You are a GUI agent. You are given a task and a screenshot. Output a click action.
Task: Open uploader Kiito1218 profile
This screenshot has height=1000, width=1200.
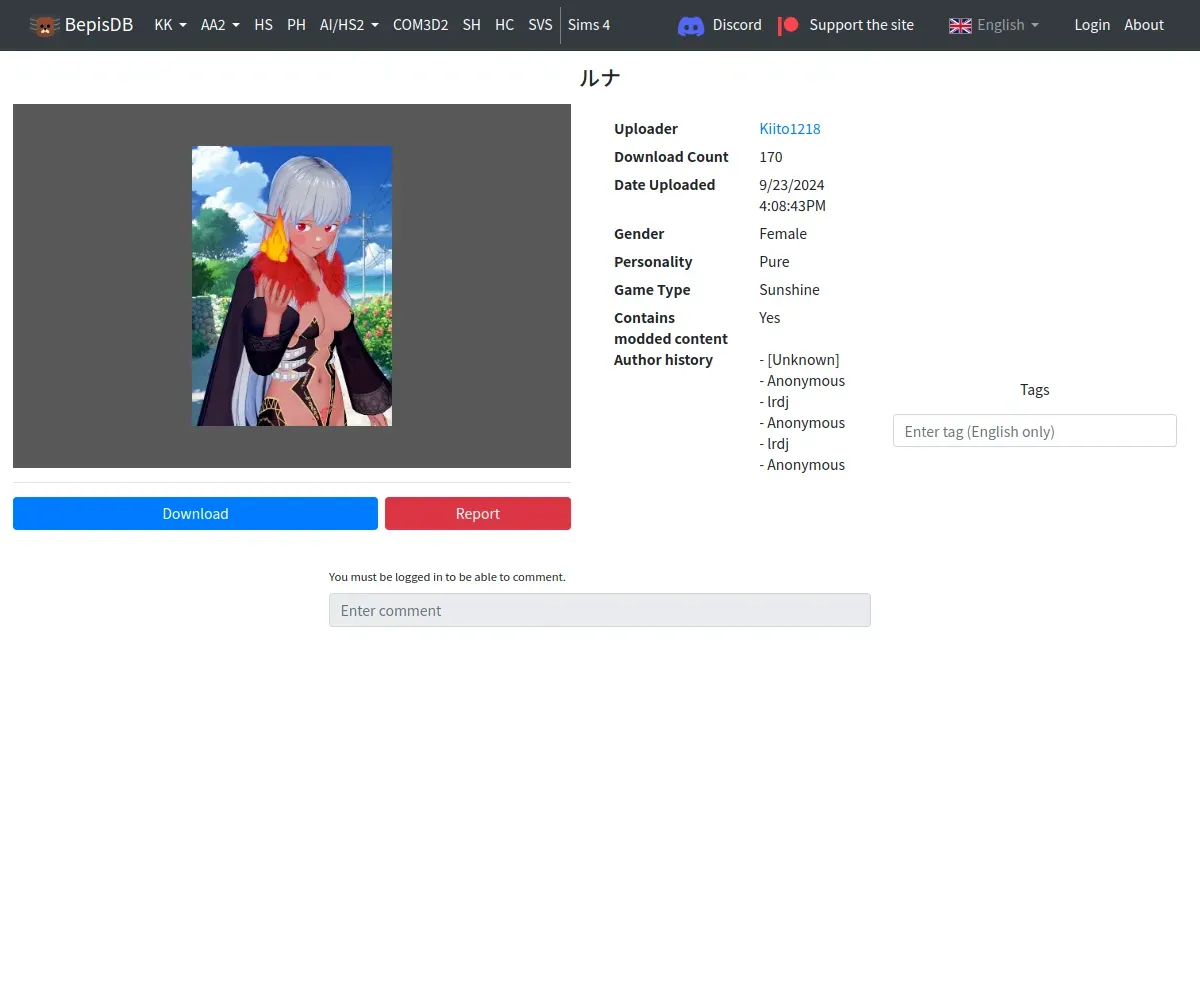[790, 128]
